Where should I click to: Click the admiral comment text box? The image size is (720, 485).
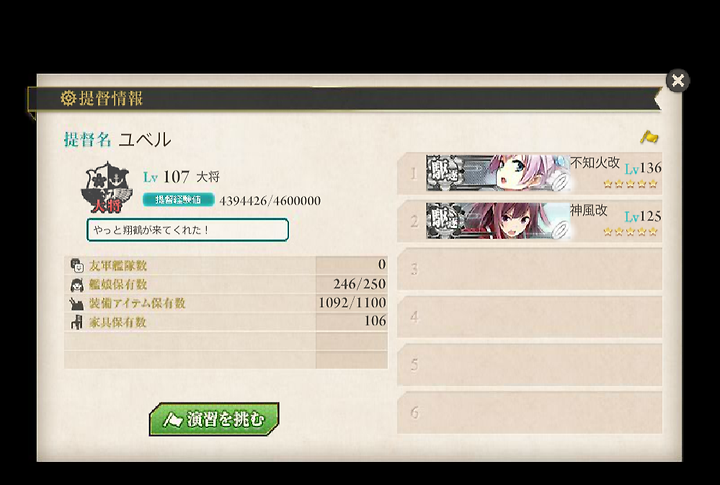pyautogui.click(x=187, y=230)
